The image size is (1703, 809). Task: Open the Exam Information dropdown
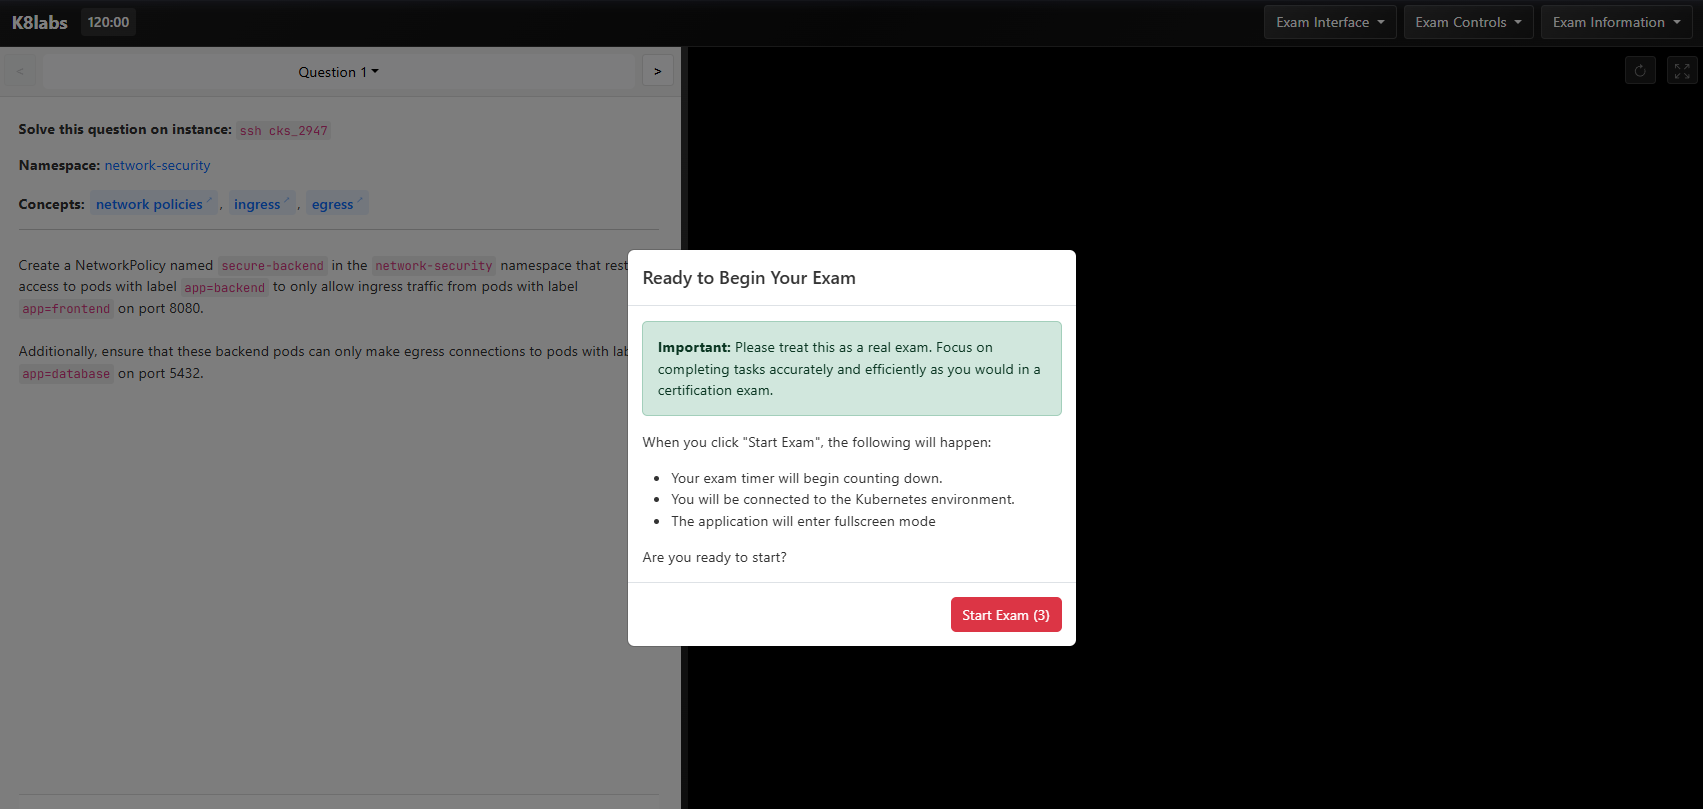click(x=1615, y=22)
